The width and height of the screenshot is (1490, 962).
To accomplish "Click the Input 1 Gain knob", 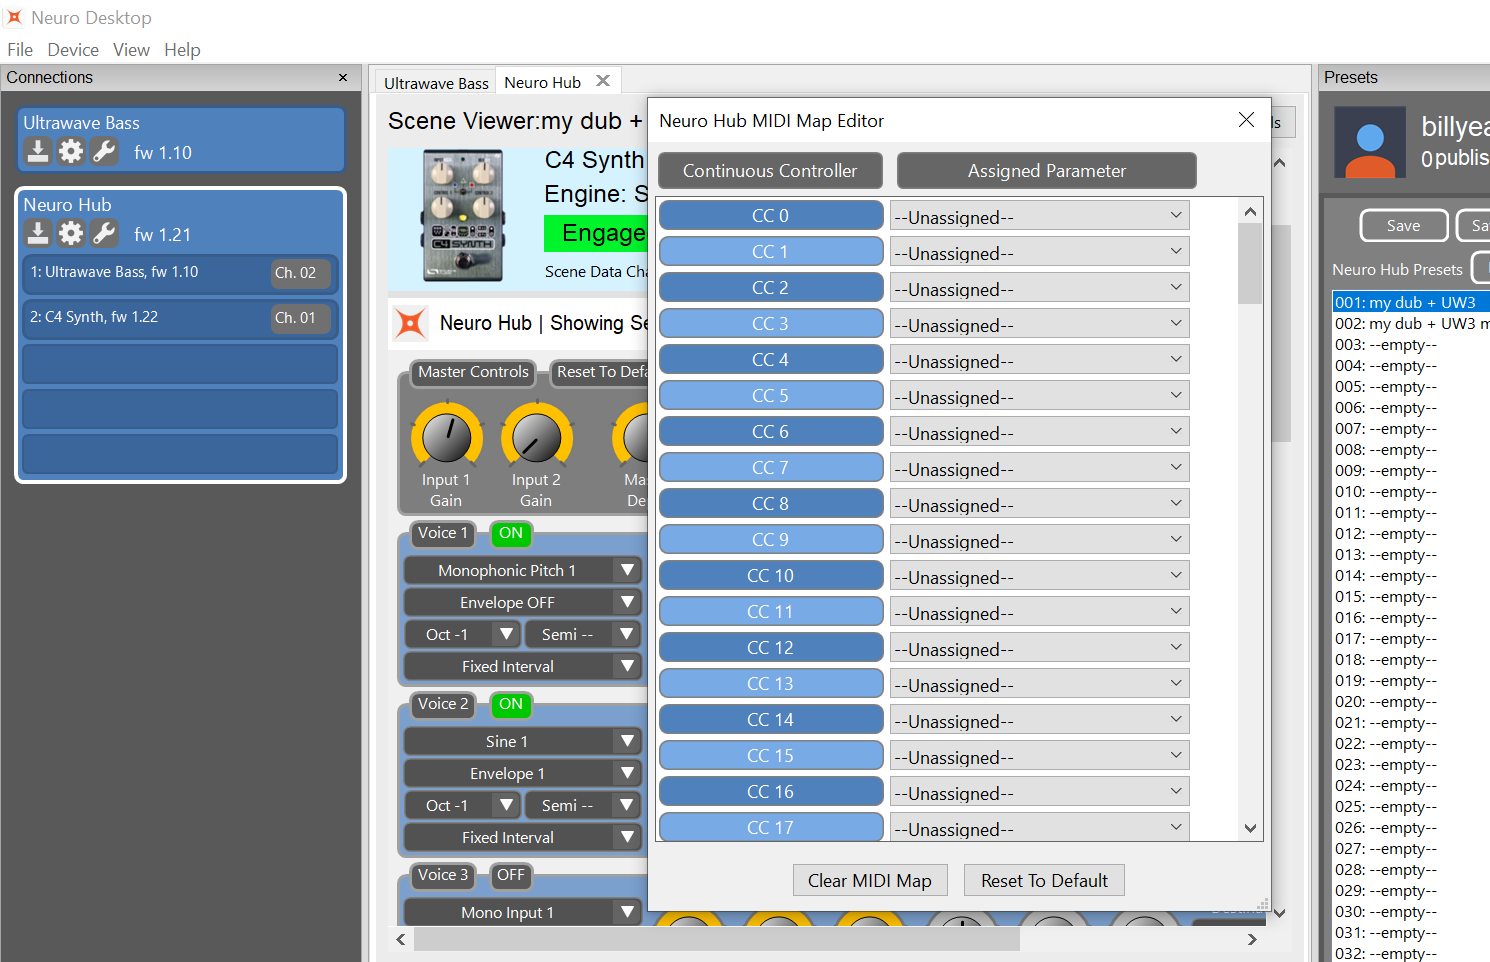I will pyautogui.click(x=446, y=438).
